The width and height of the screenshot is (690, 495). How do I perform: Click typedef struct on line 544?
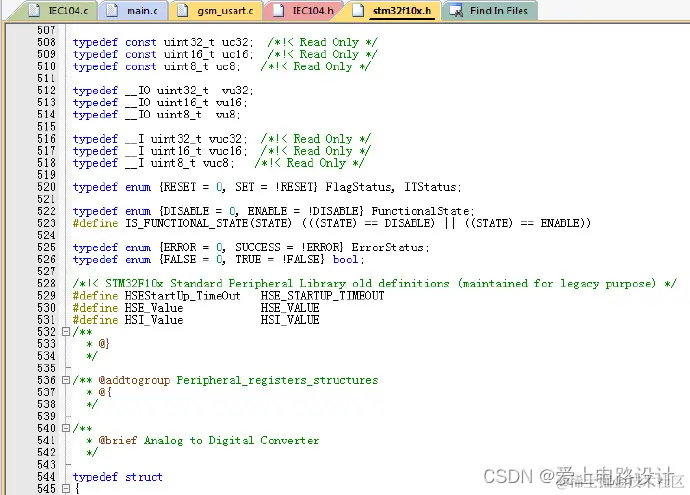click(x=117, y=477)
